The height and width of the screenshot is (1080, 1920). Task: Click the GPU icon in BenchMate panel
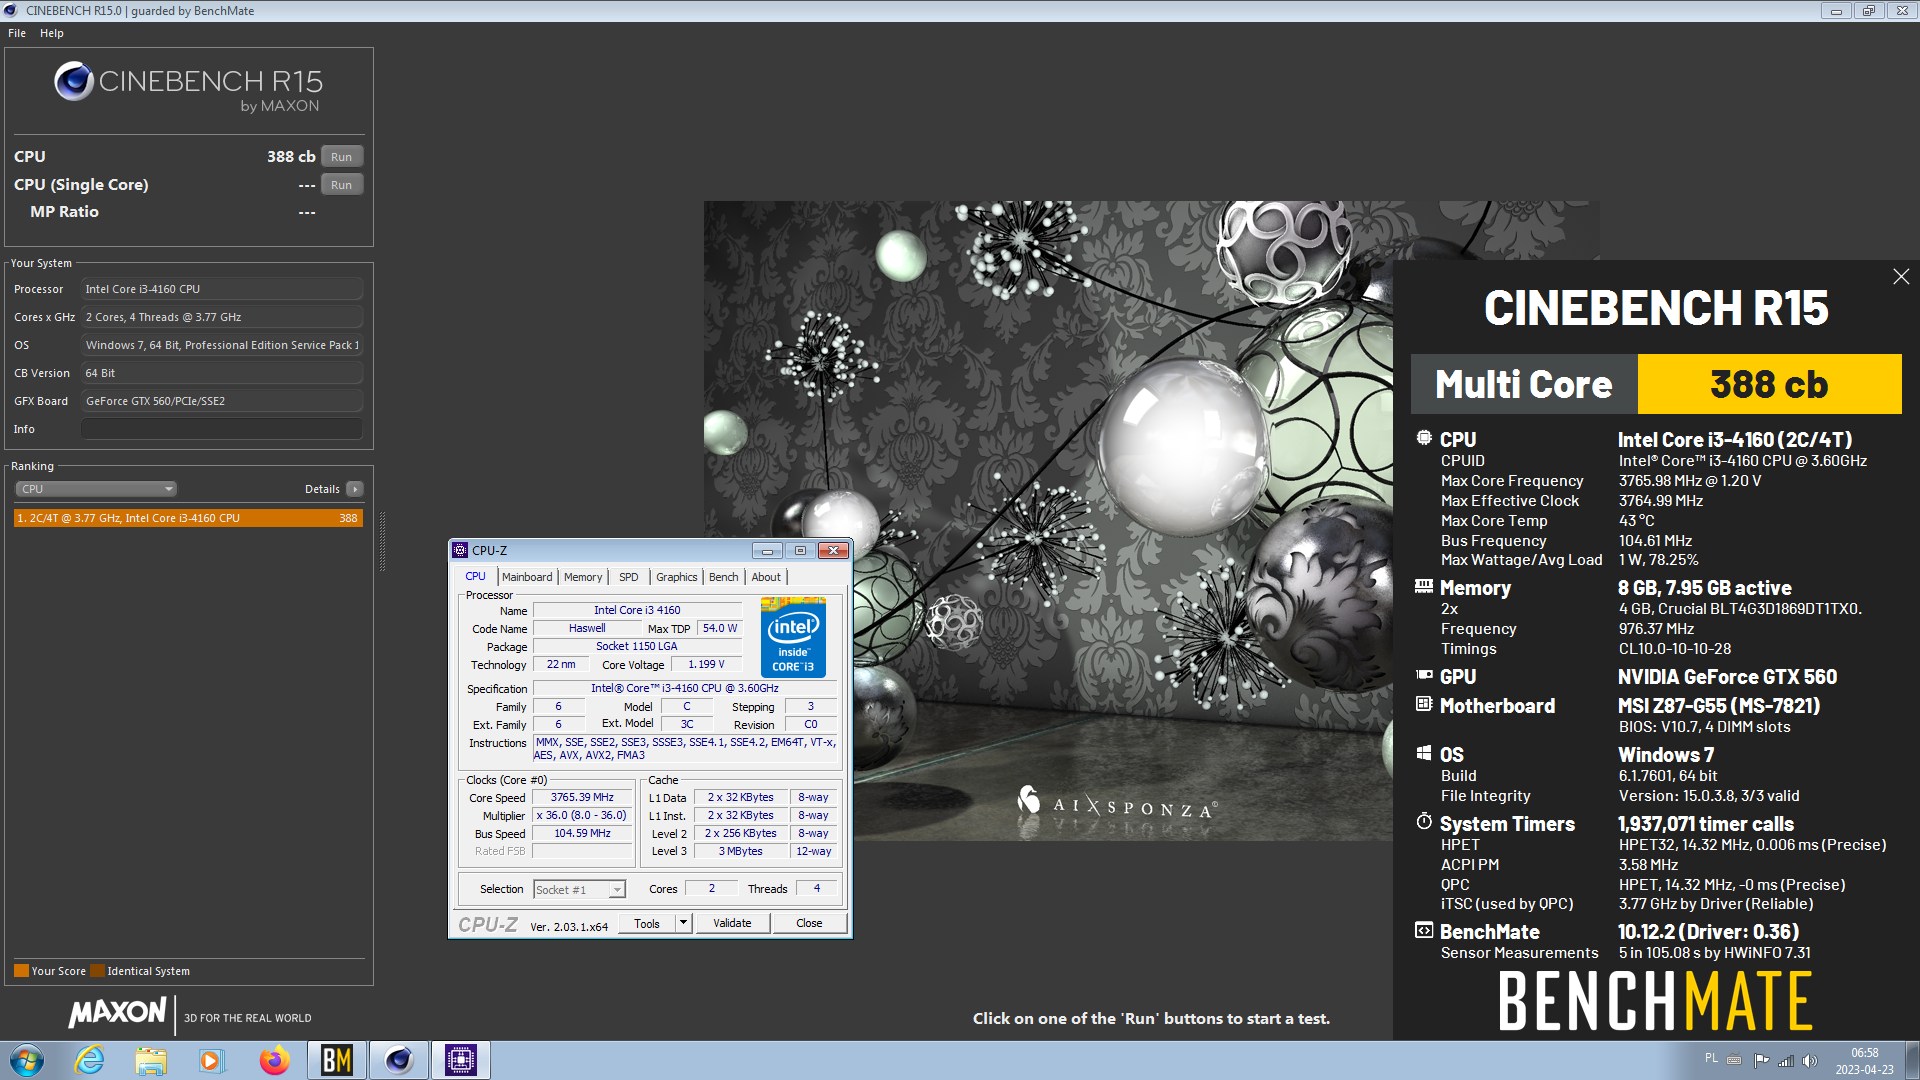click(1424, 675)
